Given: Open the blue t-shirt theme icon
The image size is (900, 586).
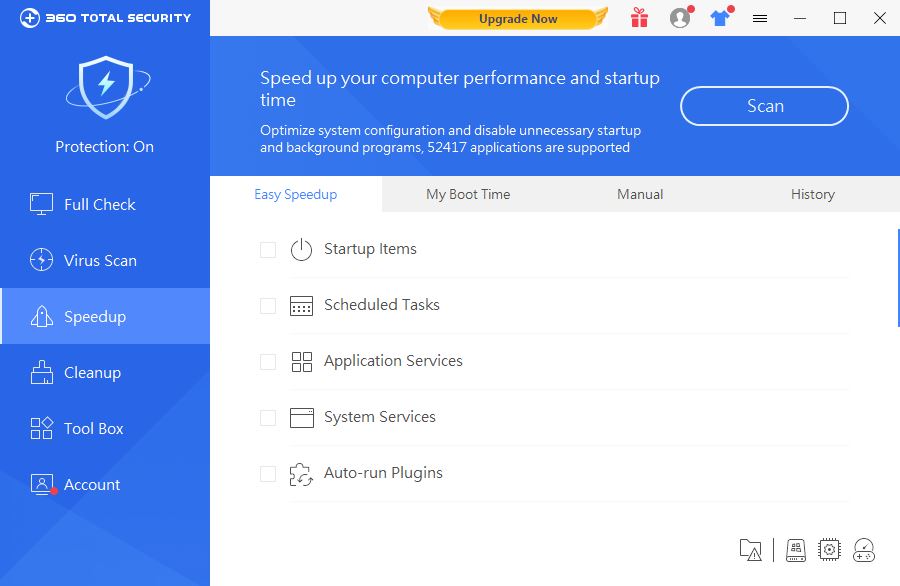Looking at the screenshot, I should pos(720,18).
